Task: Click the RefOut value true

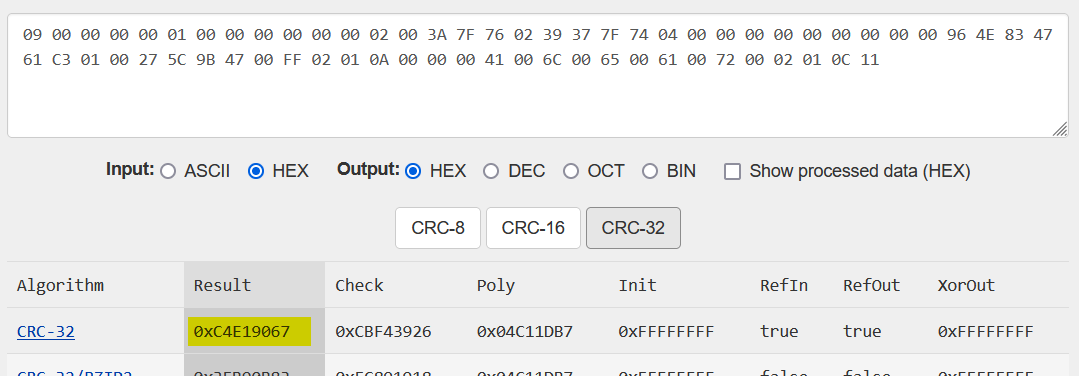Action: [862, 332]
